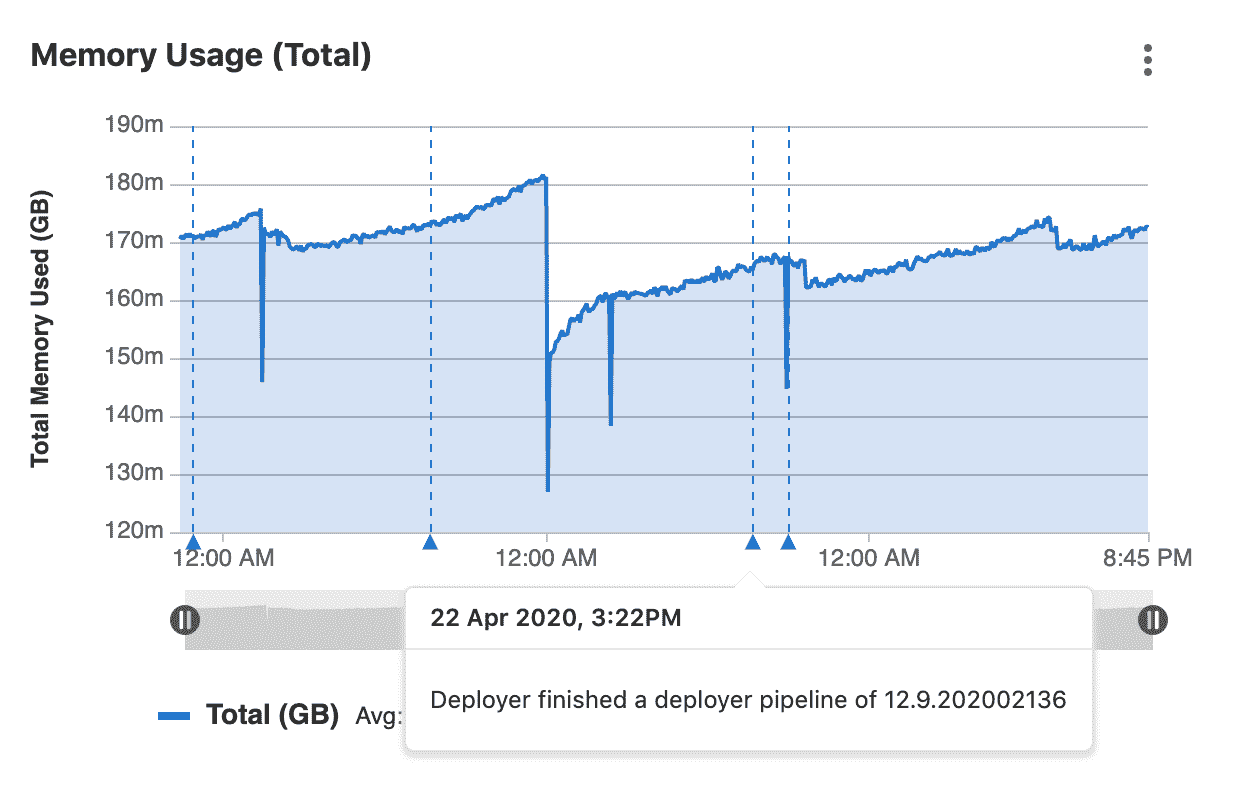Open the chart's three-dot options menu

(x=1147, y=60)
